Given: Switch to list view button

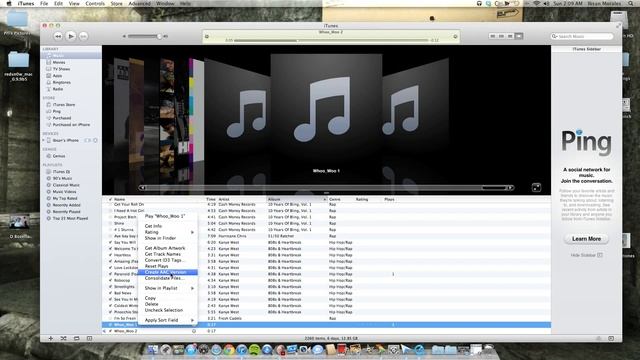Looking at the screenshot, I should [x=493, y=36].
